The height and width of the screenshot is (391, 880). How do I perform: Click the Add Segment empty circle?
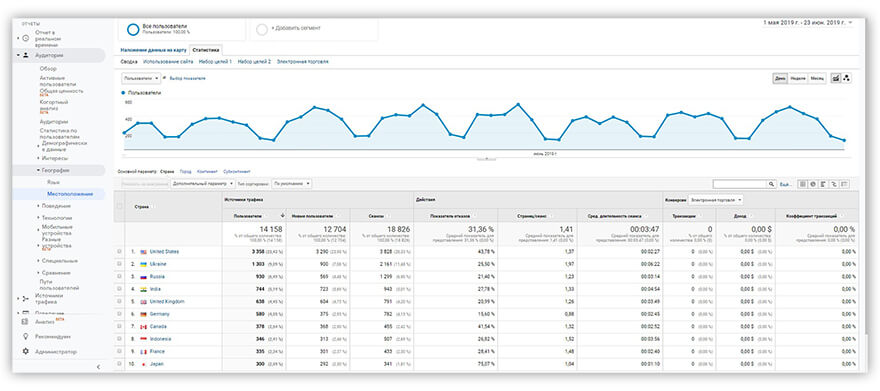262,29
